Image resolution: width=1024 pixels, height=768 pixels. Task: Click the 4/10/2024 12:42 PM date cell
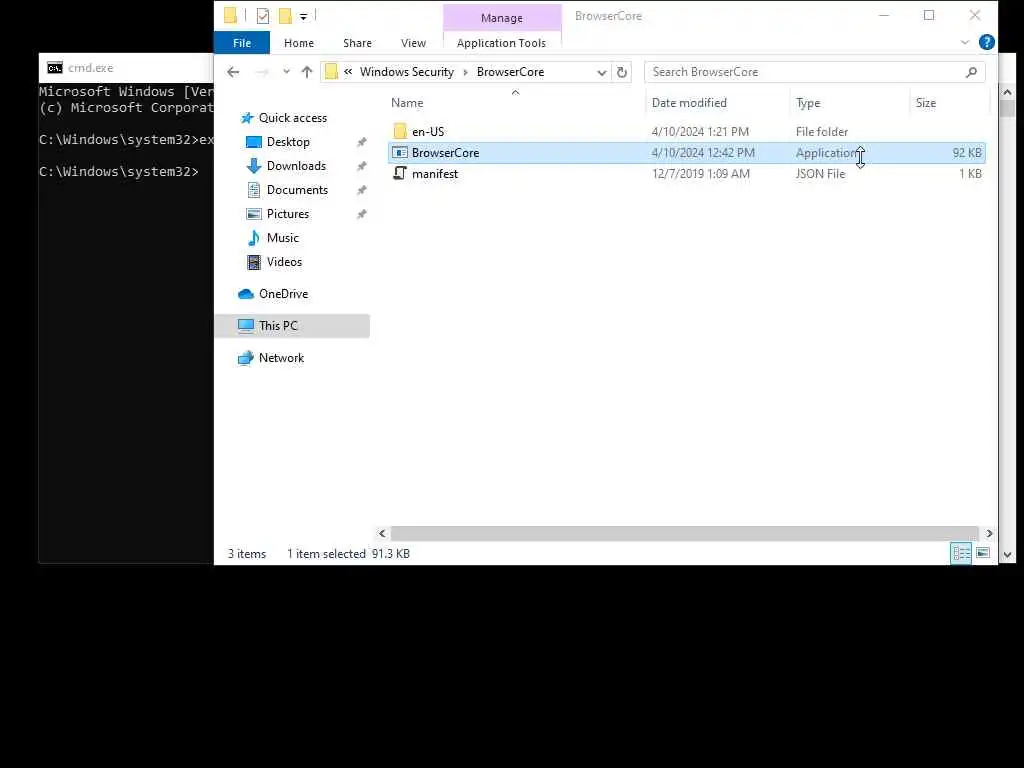pyautogui.click(x=703, y=153)
